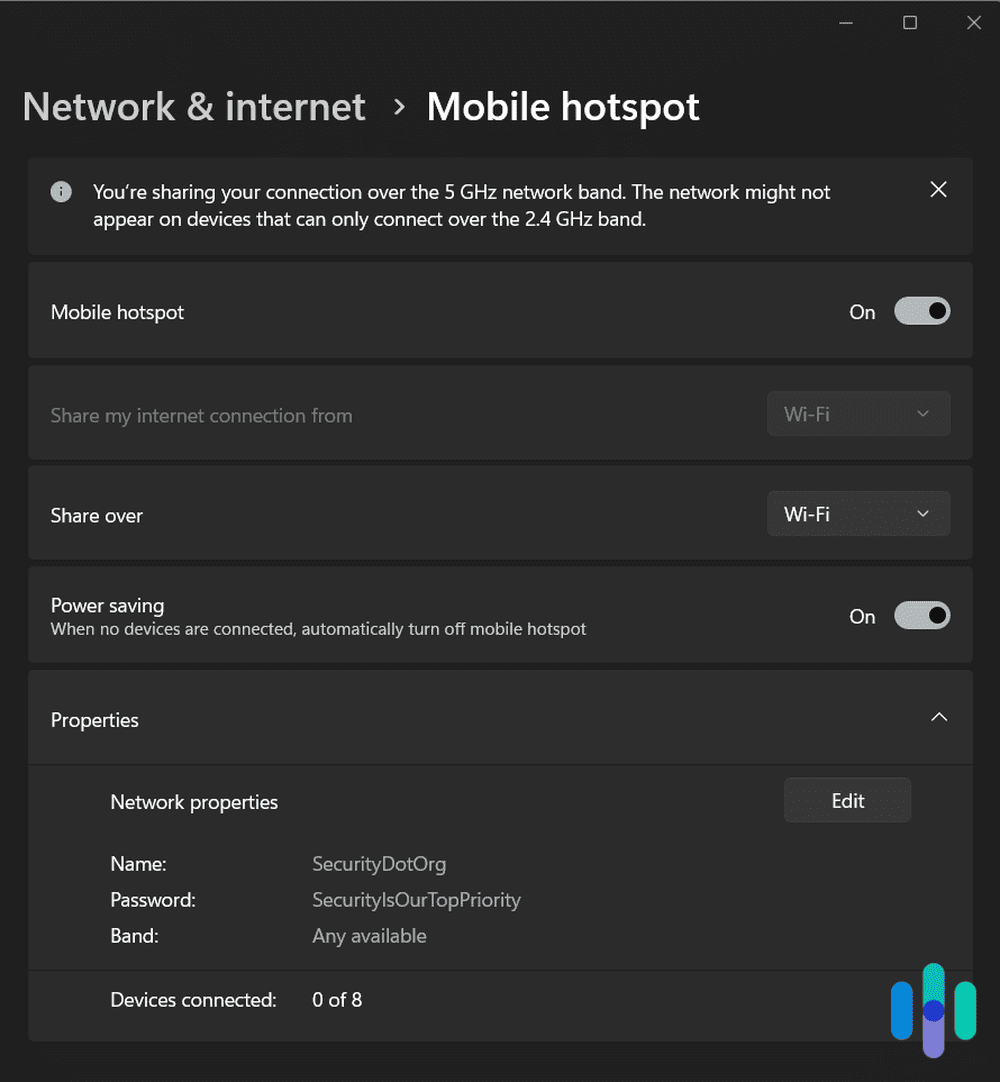Click the Mobile hotspot breadcrumb title

[x=563, y=106]
